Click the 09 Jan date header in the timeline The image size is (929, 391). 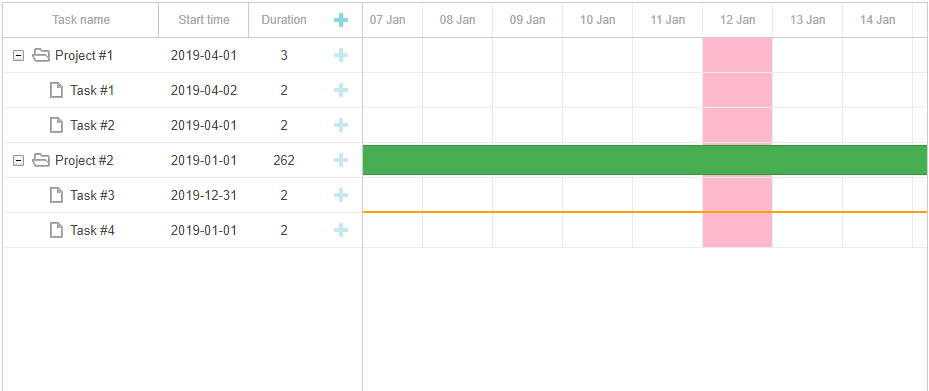(x=527, y=20)
